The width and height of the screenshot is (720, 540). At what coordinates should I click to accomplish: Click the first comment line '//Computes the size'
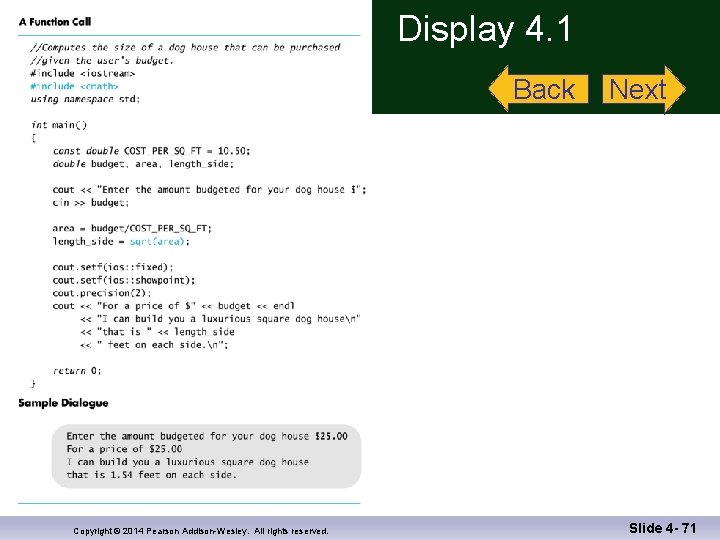point(185,47)
